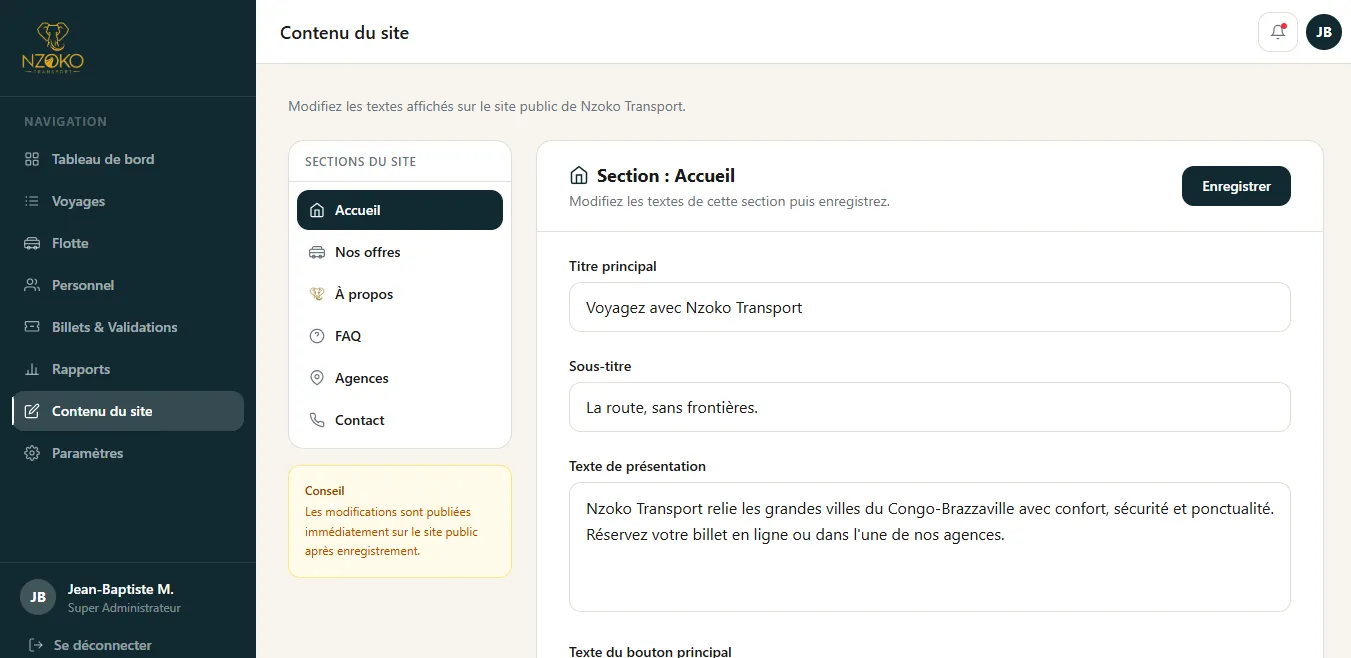This screenshot has height=658, width=1351.
Task: Switch to À propos section
Action: (400, 294)
